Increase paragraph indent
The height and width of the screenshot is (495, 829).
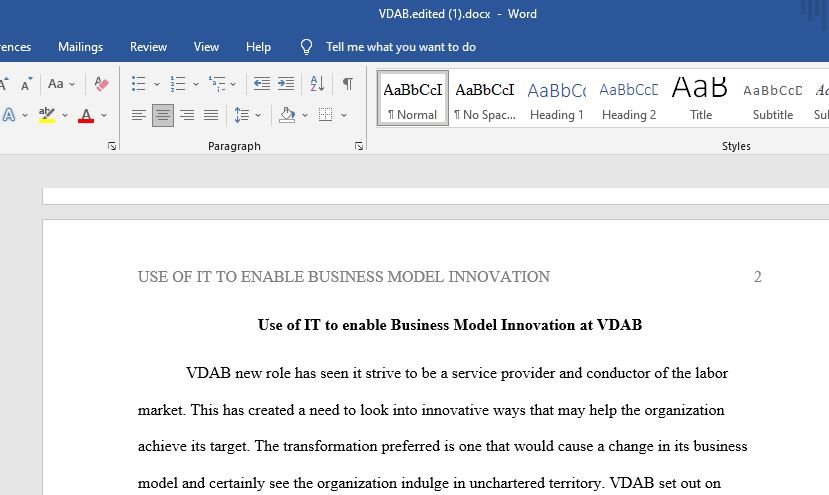(x=286, y=84)
